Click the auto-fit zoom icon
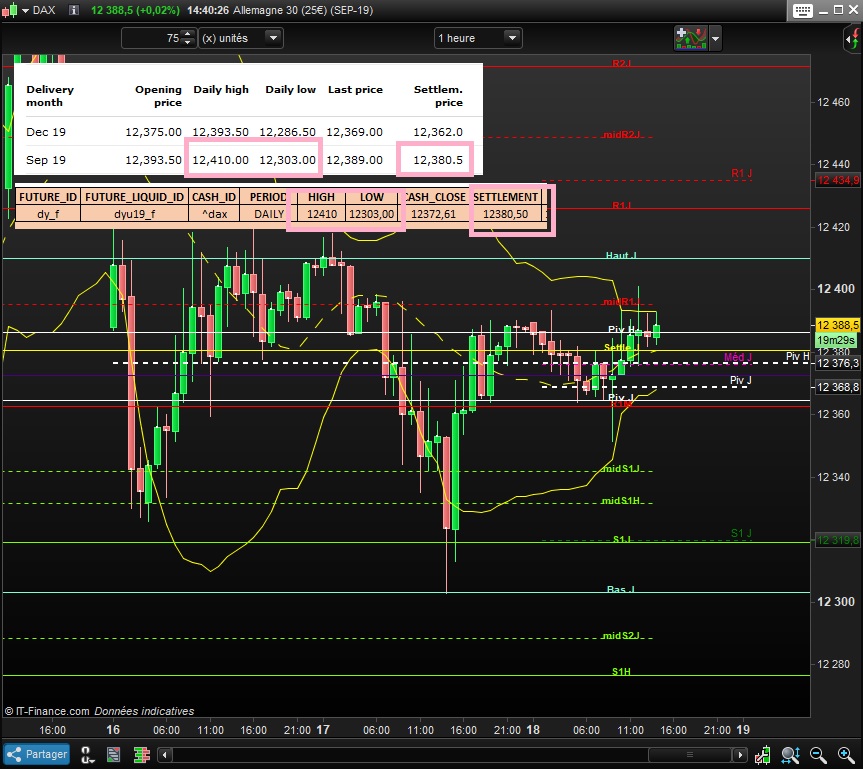 [790, 755]
